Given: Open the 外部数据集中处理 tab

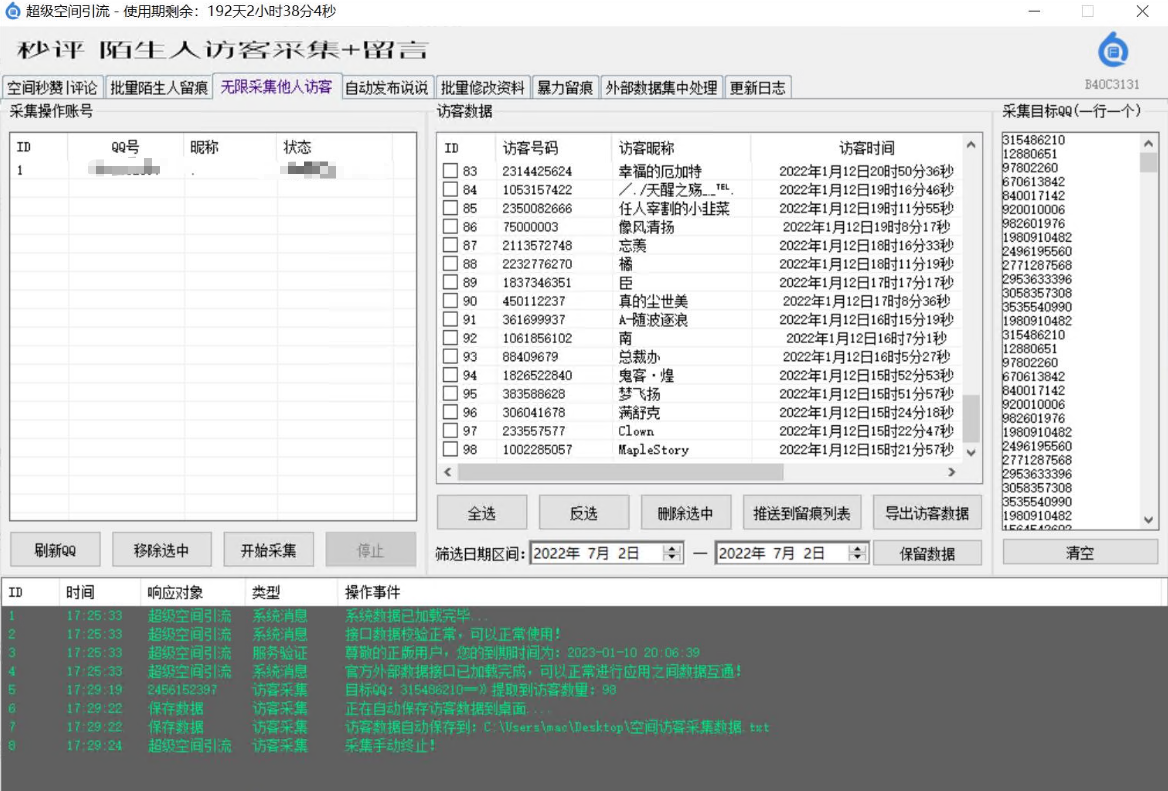Looking at the screenshot, I should pos(661,88).
